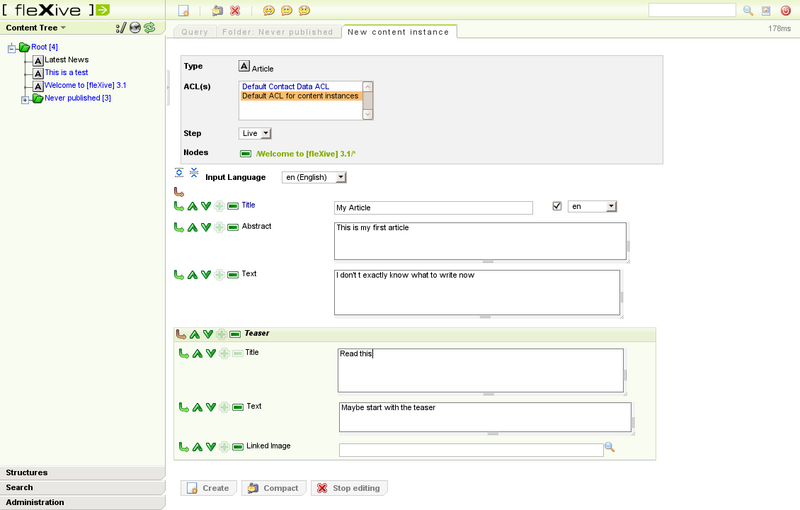Open the Step dropdown showing Live
The height and width of the screenshot is (510, 800).
(x=256, y=133)
